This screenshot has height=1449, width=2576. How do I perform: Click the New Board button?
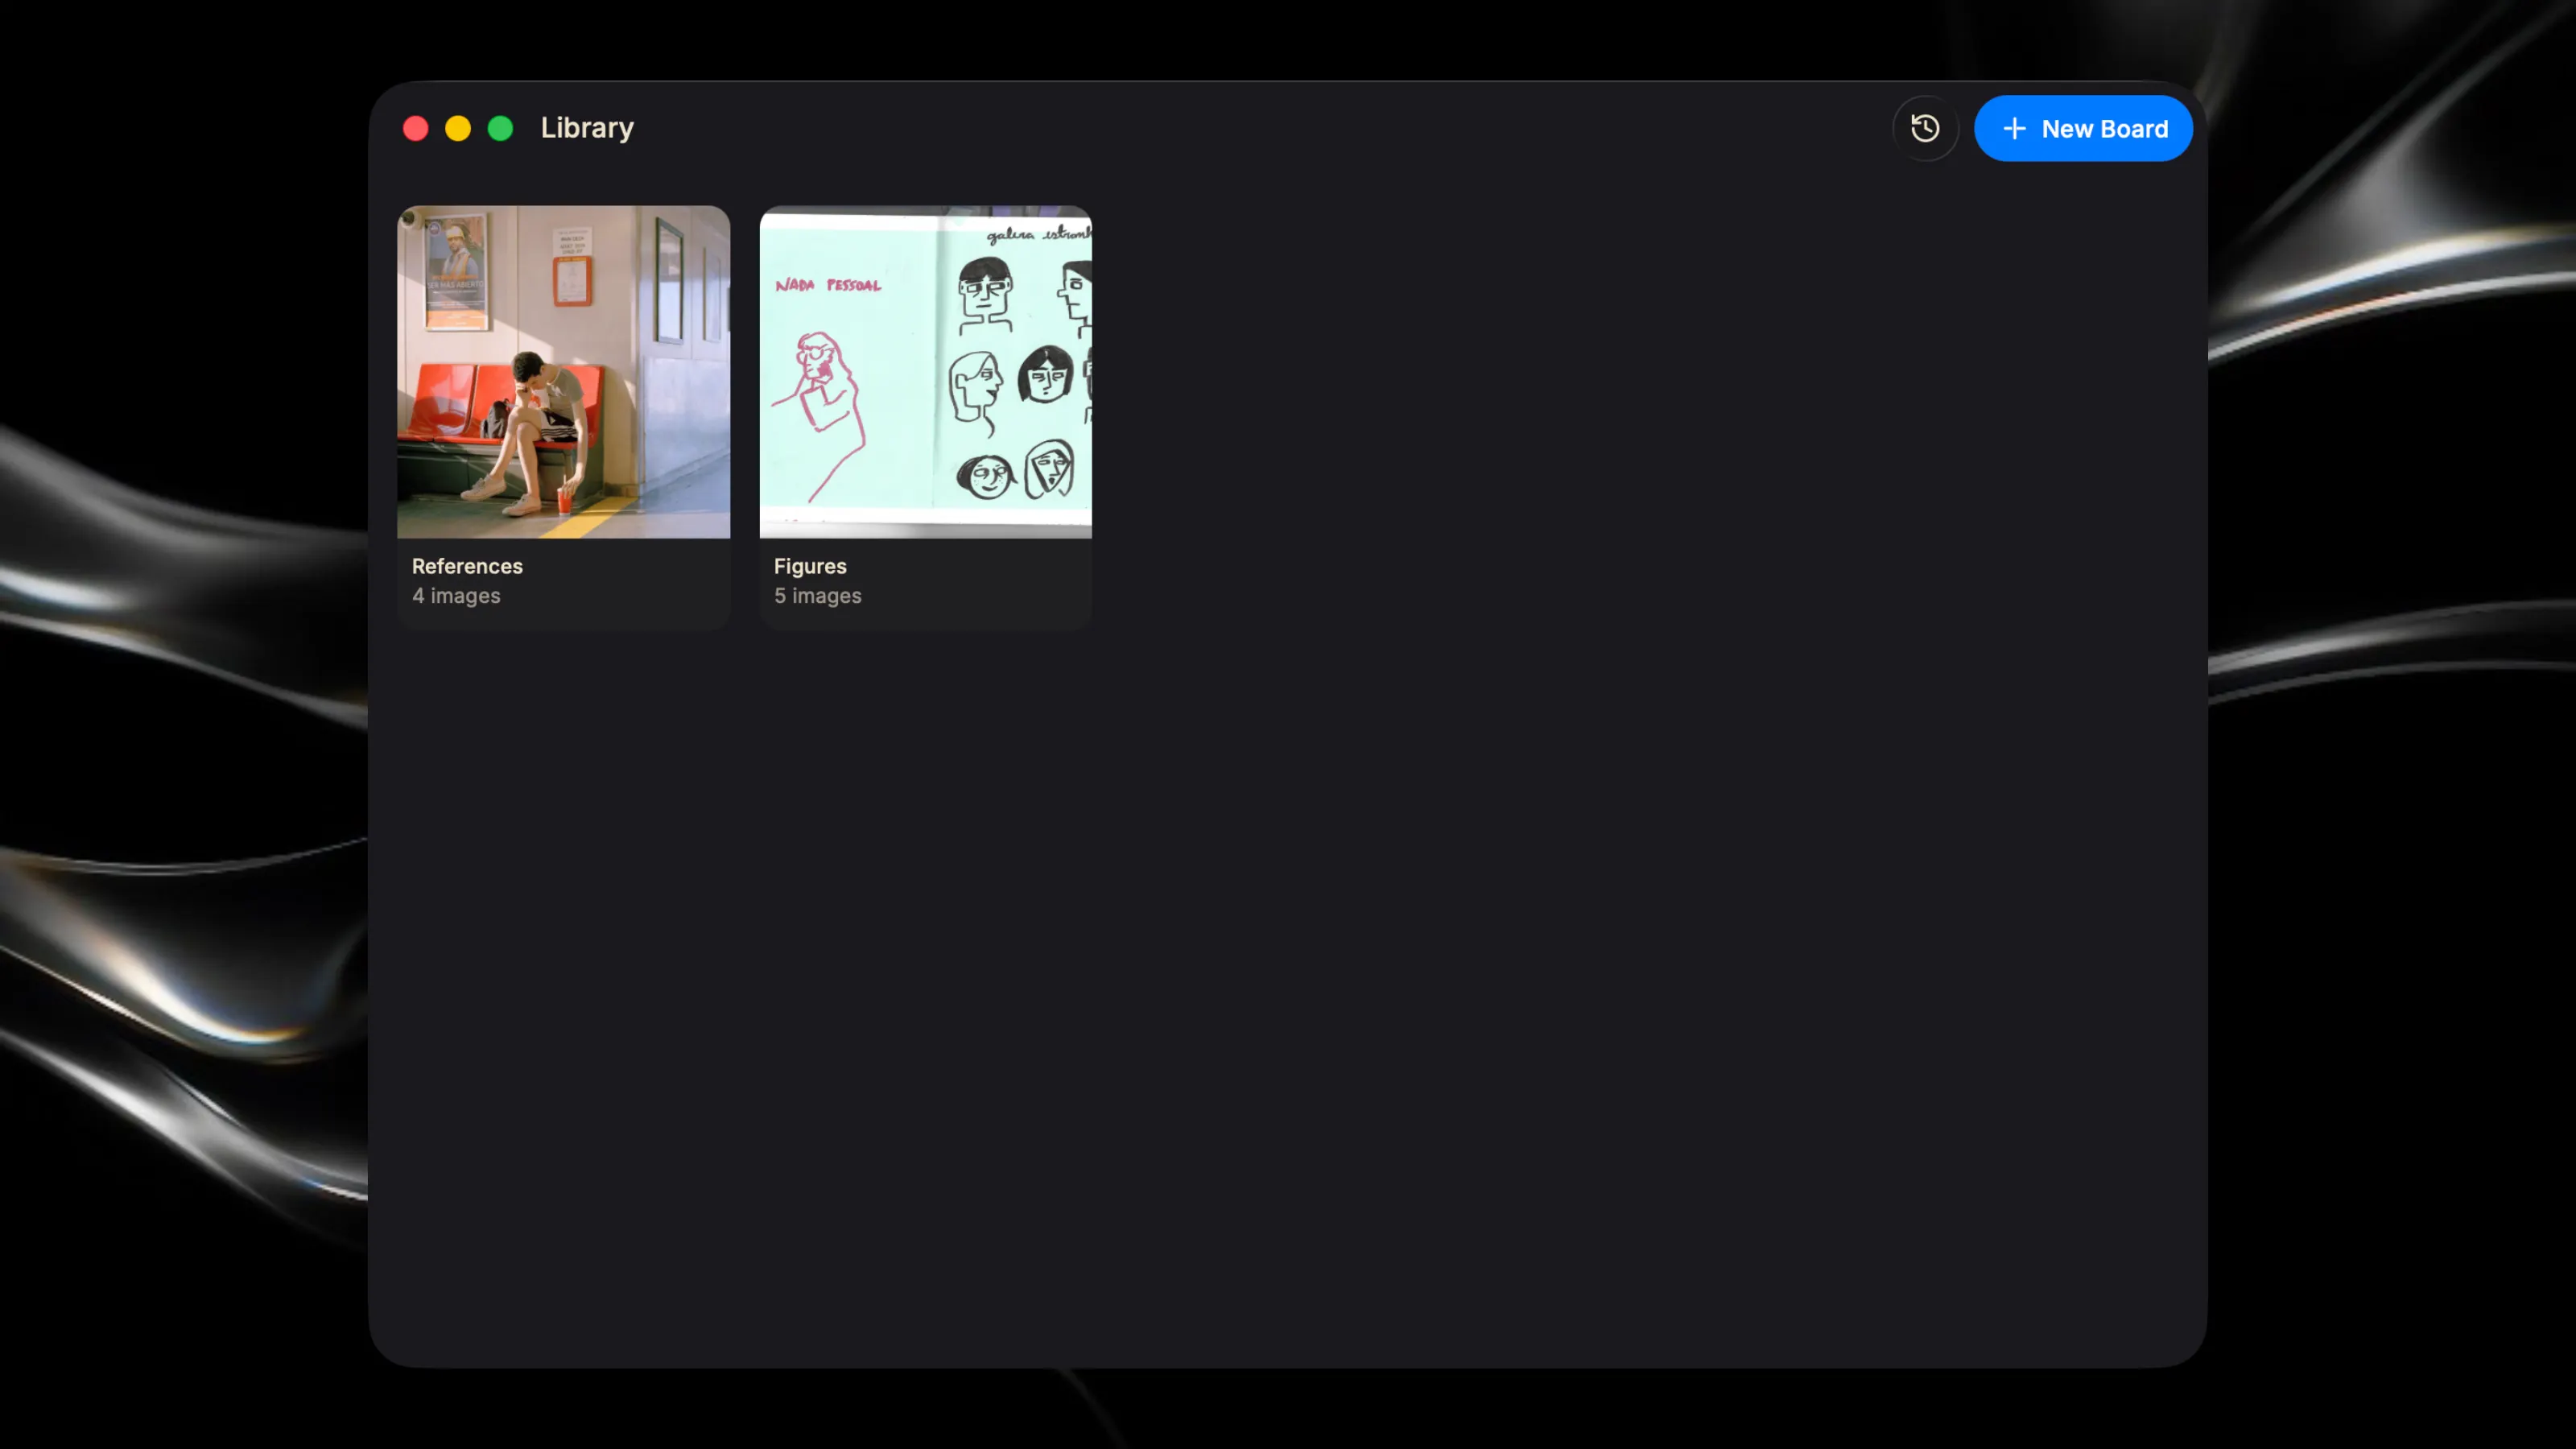[2083, 128]
